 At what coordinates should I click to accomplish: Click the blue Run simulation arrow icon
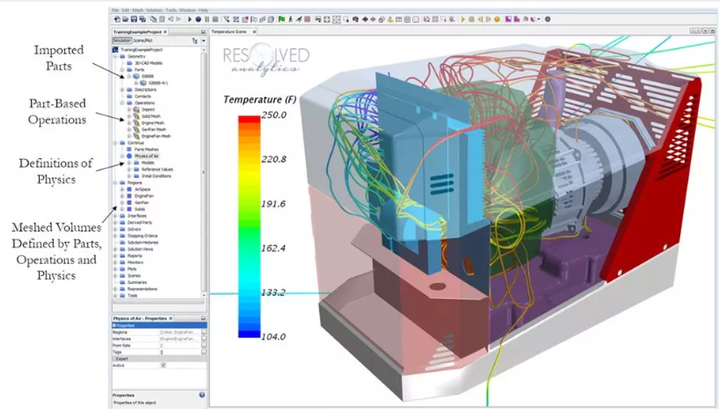pyautogui.click(x=190, y=19)
